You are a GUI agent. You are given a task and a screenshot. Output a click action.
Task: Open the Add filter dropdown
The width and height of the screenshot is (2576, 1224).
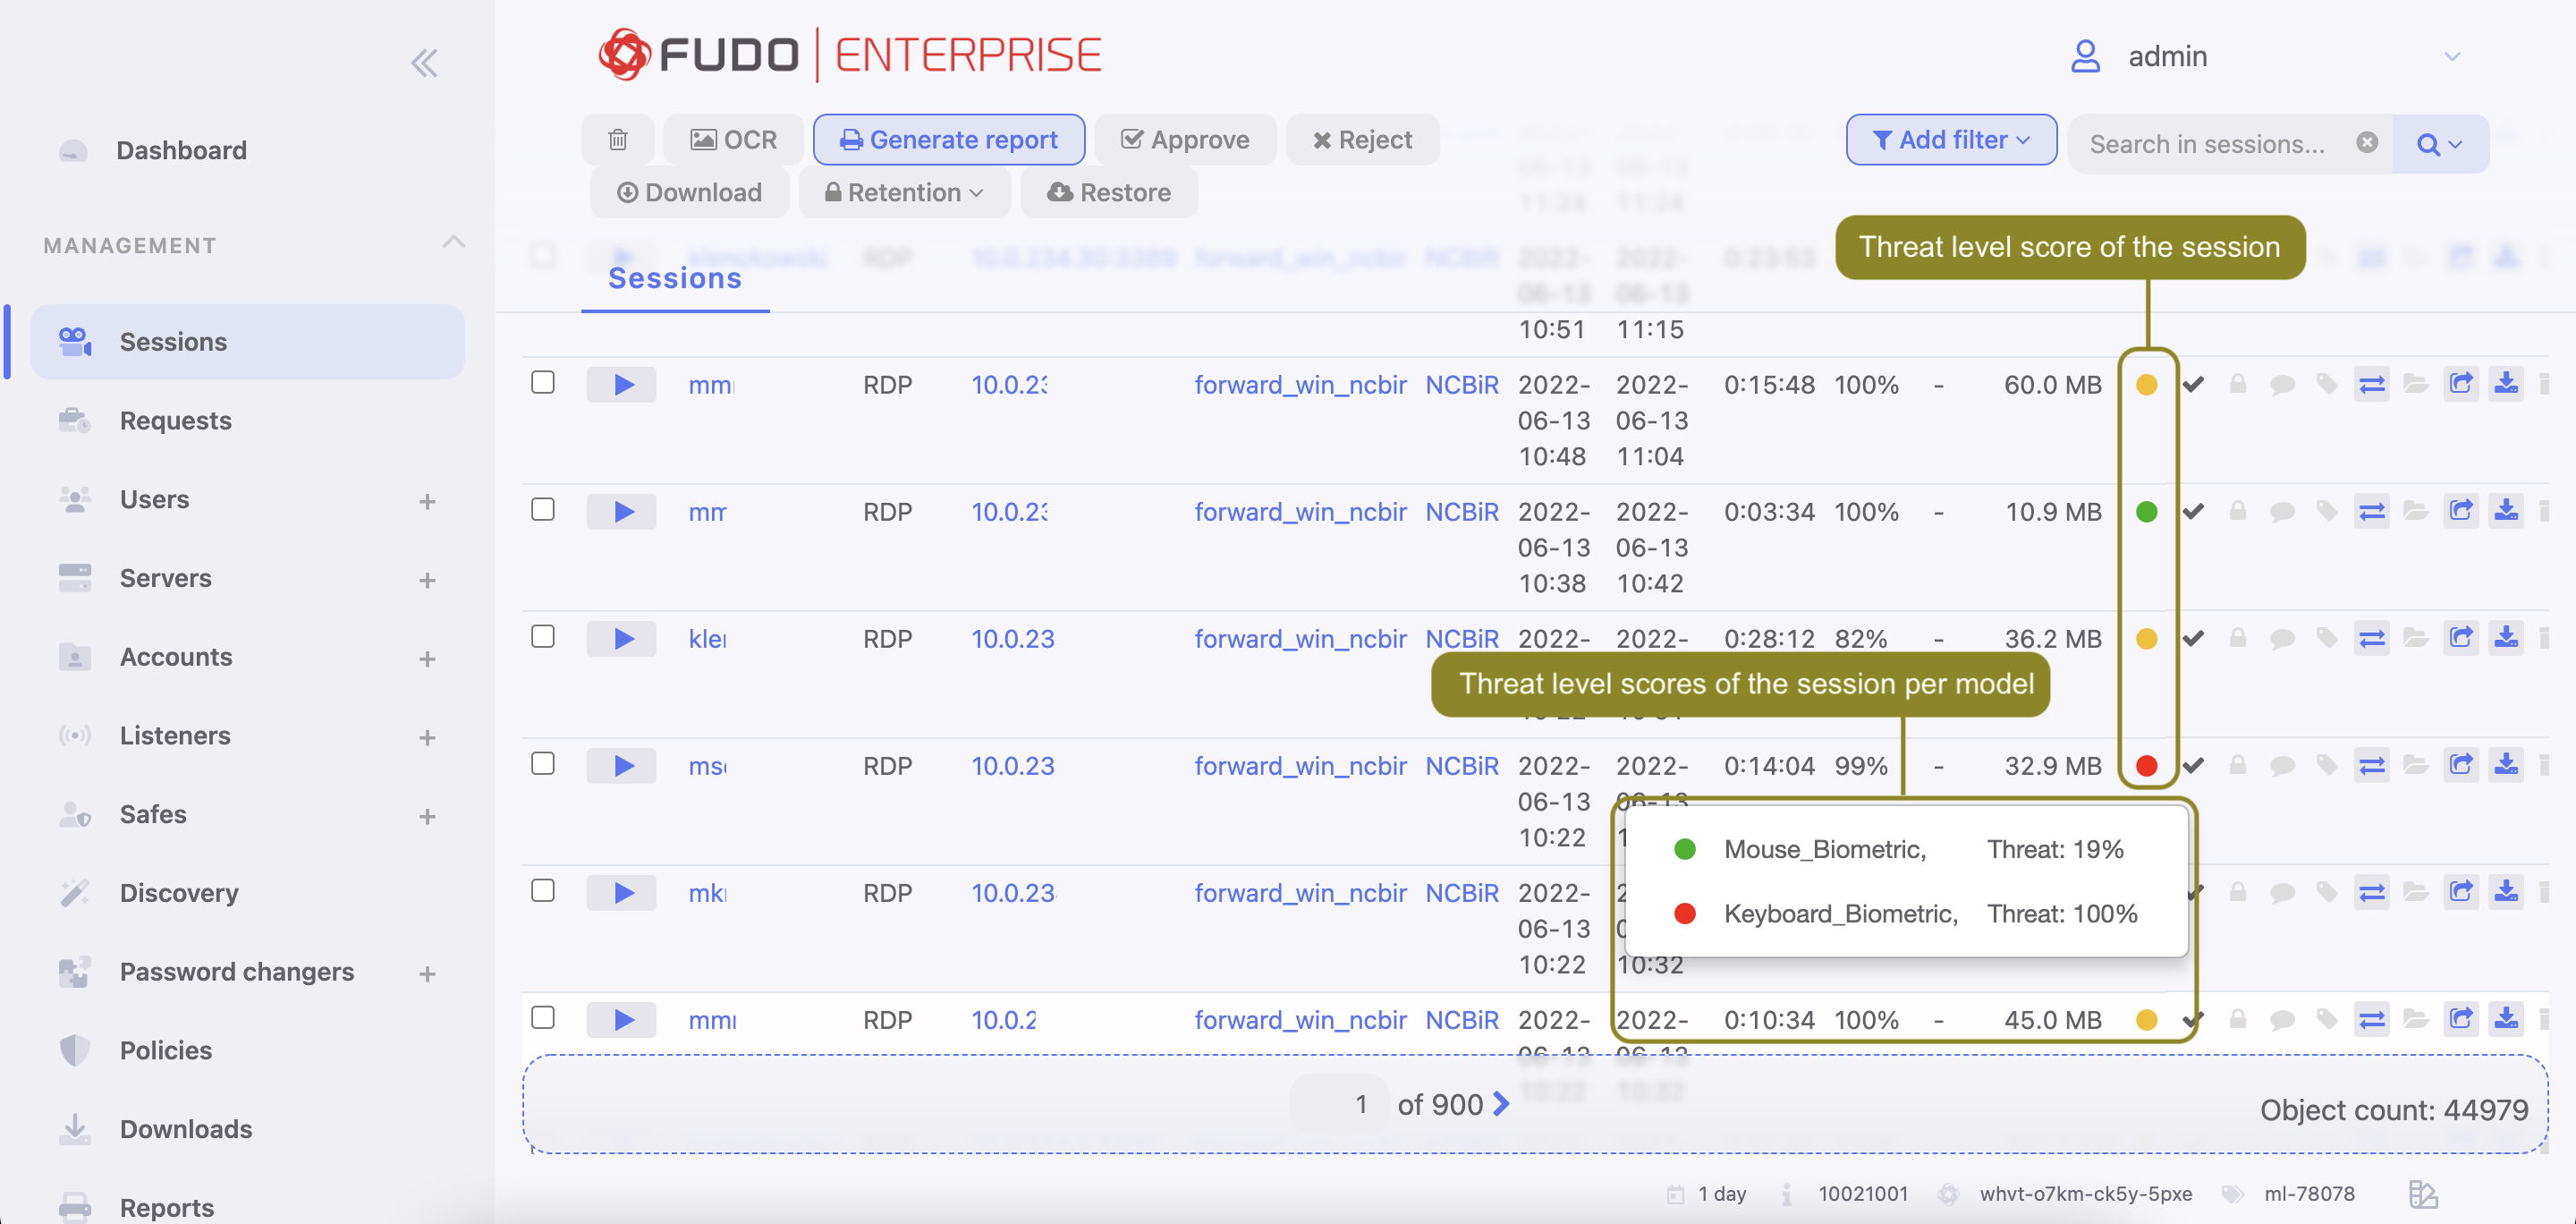1950,140
